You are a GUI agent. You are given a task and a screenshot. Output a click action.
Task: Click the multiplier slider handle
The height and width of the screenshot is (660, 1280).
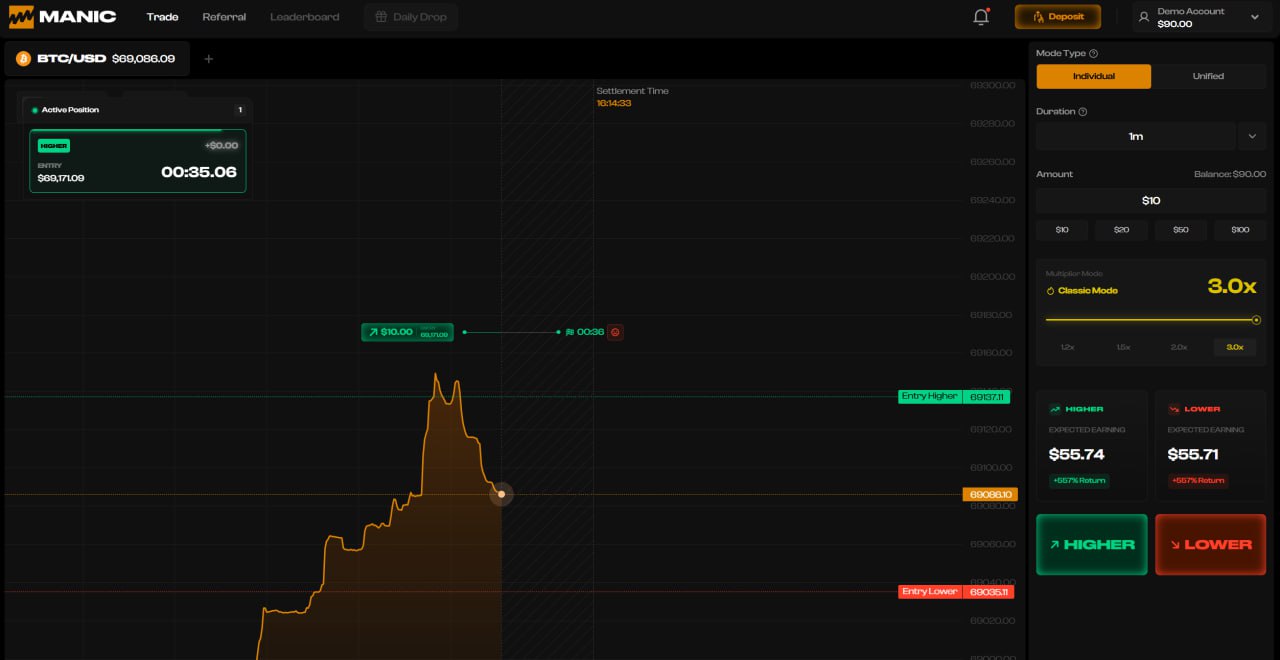1256,320
